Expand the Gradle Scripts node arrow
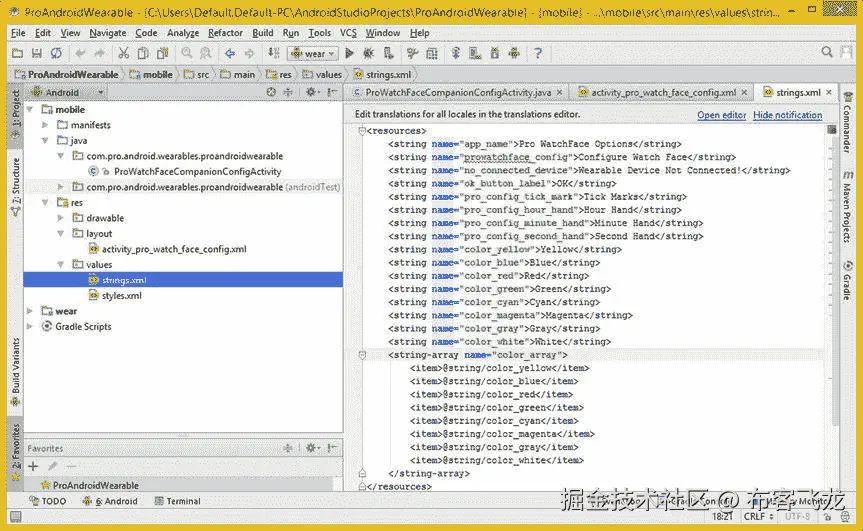Viewport: 863px width, 531px height. [30, 326]
